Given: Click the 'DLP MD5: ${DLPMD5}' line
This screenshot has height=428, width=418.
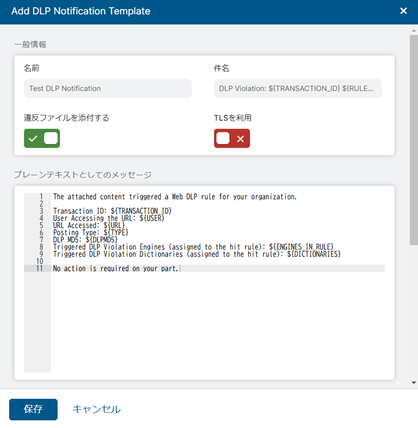Looking at the screenshot, I should pos(85,240).
